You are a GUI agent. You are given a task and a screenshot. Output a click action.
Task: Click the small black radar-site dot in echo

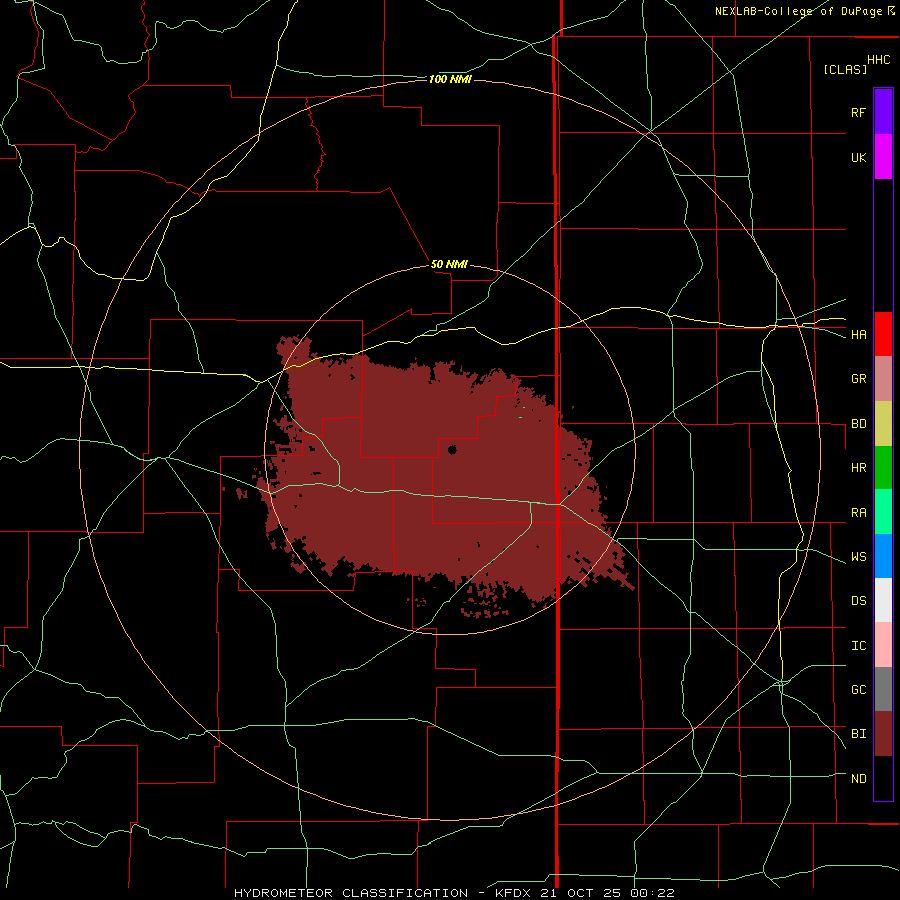tap(452, 450)
